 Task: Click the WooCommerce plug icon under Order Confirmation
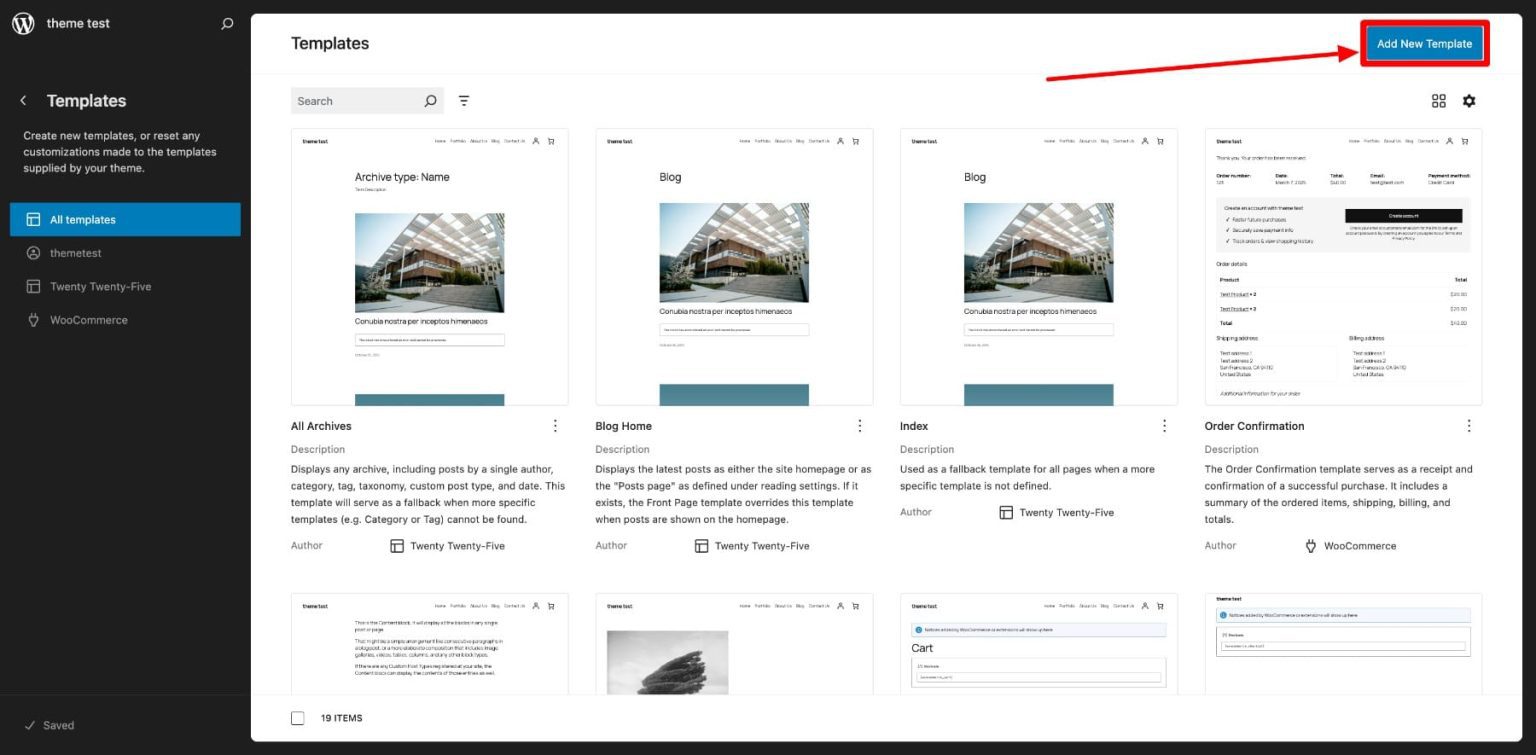tap(1311, 546)
